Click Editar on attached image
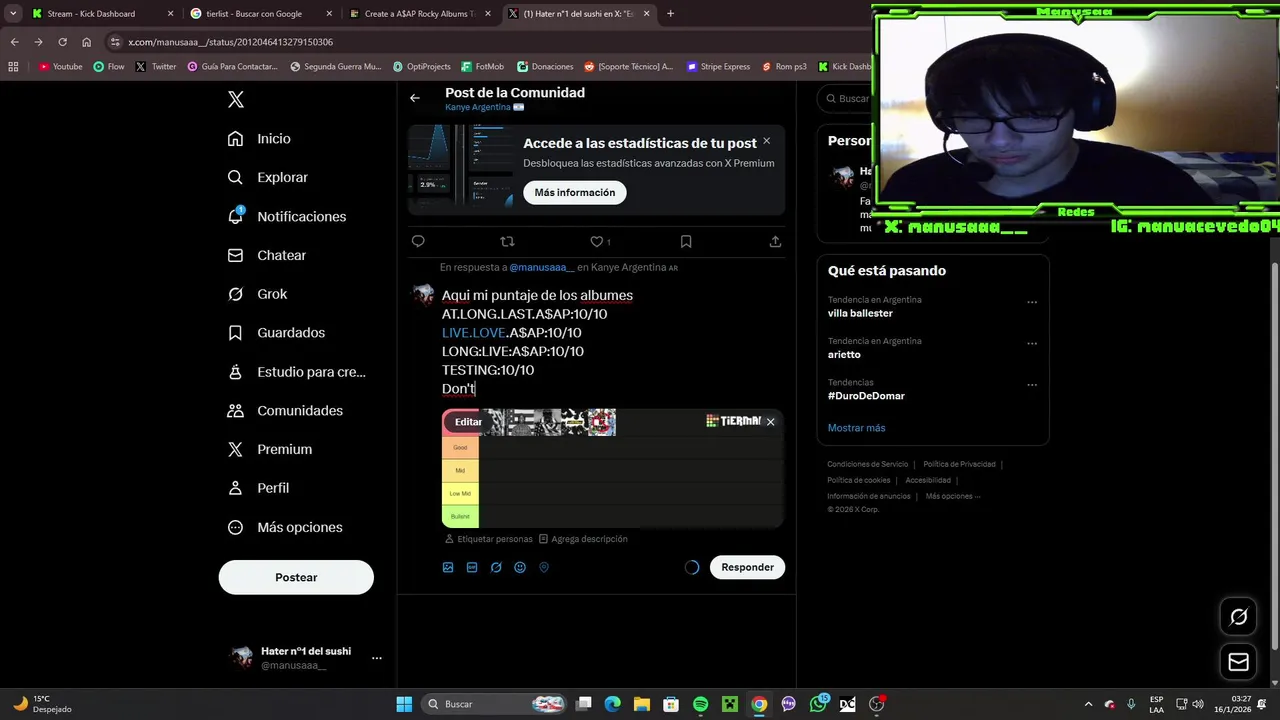 tap(468, 422)
